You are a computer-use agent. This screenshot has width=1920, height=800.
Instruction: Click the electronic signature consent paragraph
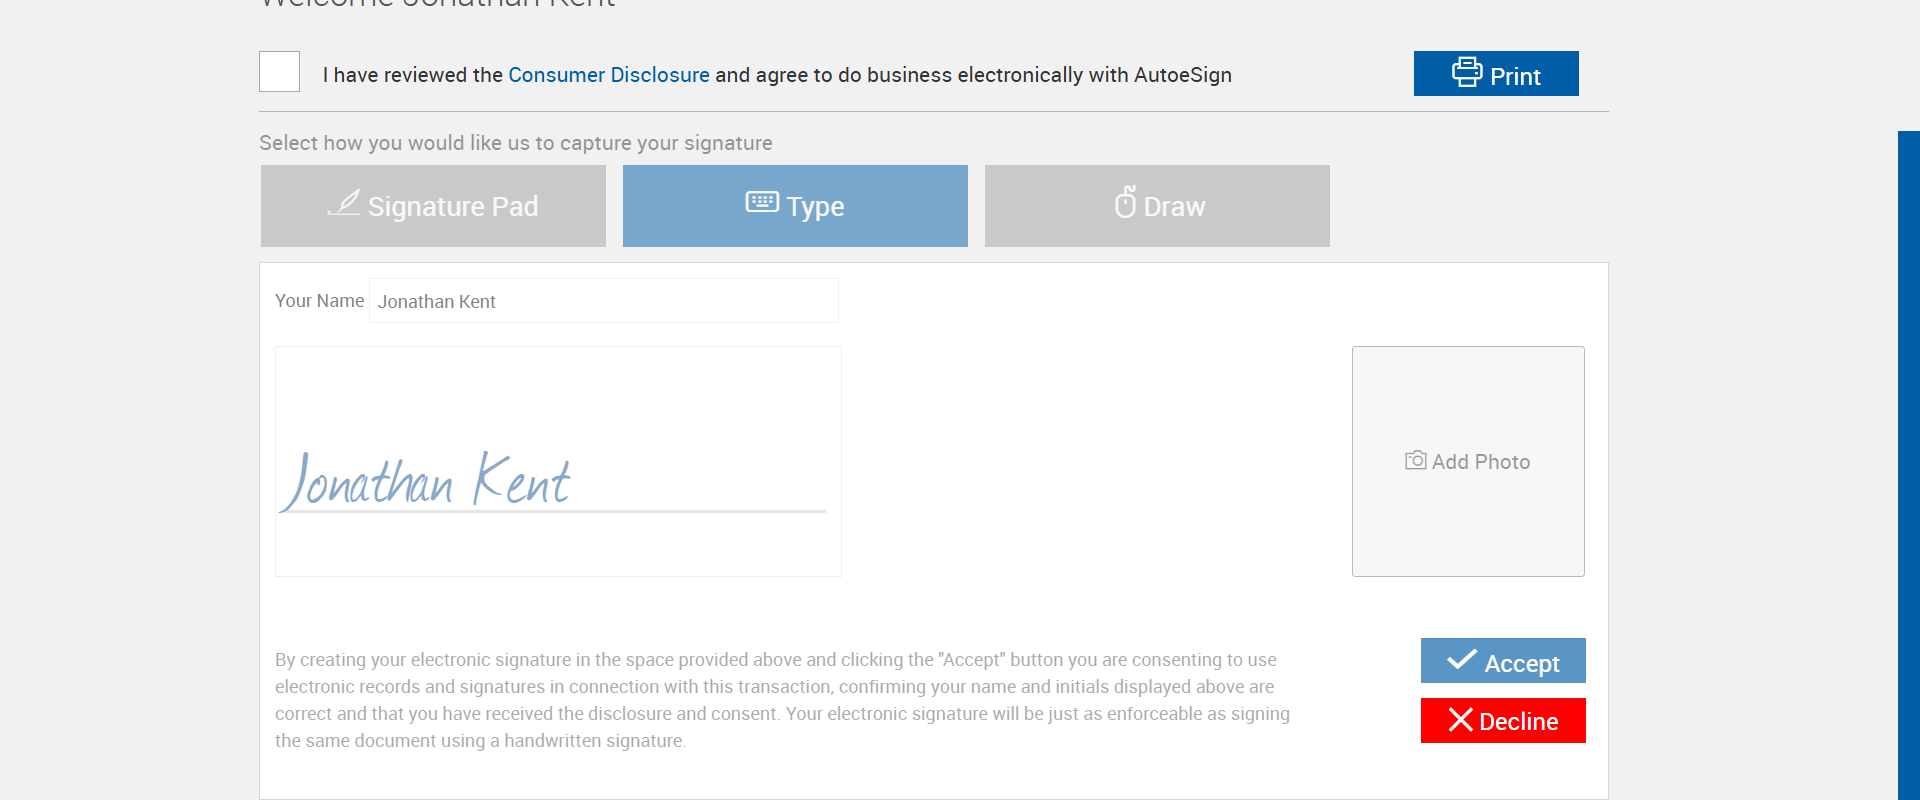pos(782,700)
